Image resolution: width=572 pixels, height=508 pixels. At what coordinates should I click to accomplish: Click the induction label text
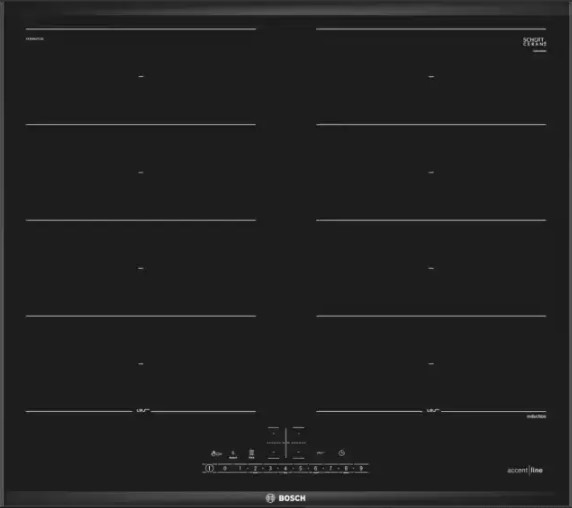(x=536, y=416)
